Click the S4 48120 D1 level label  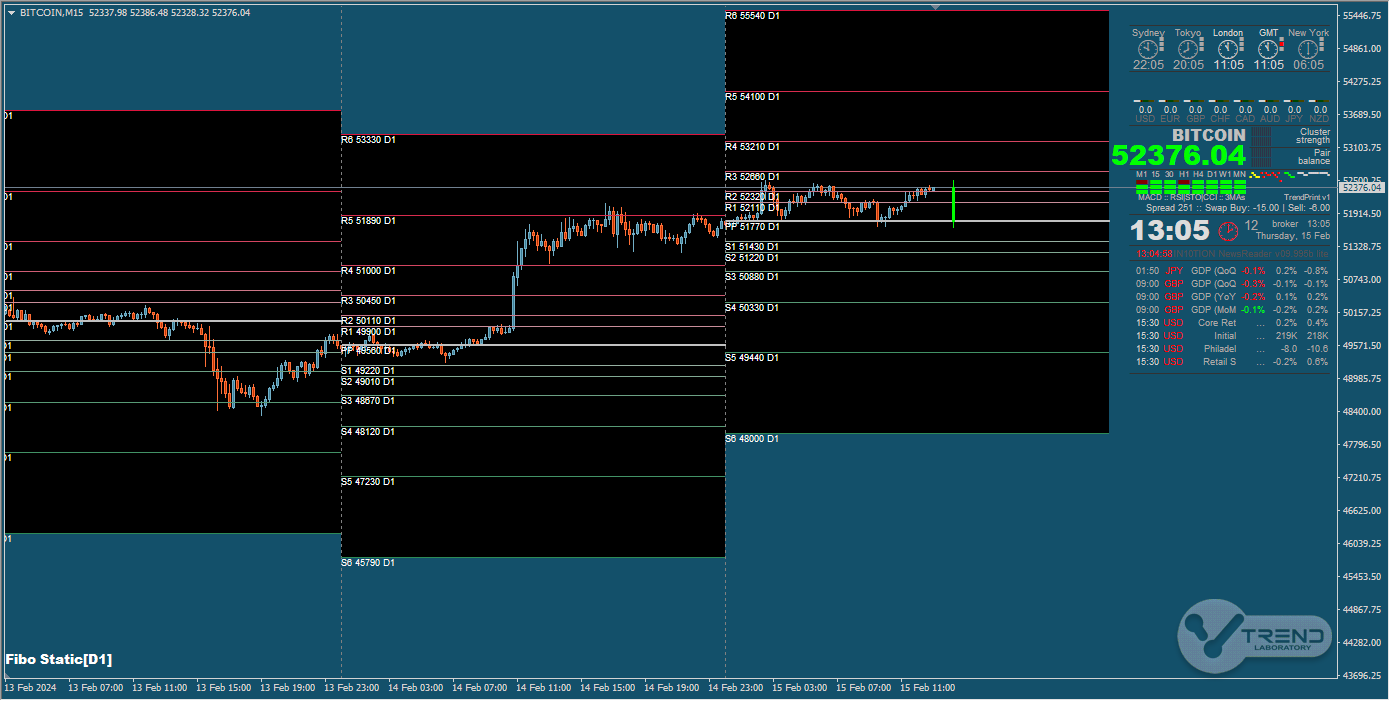pyautogui.click(x=369, y=432)
